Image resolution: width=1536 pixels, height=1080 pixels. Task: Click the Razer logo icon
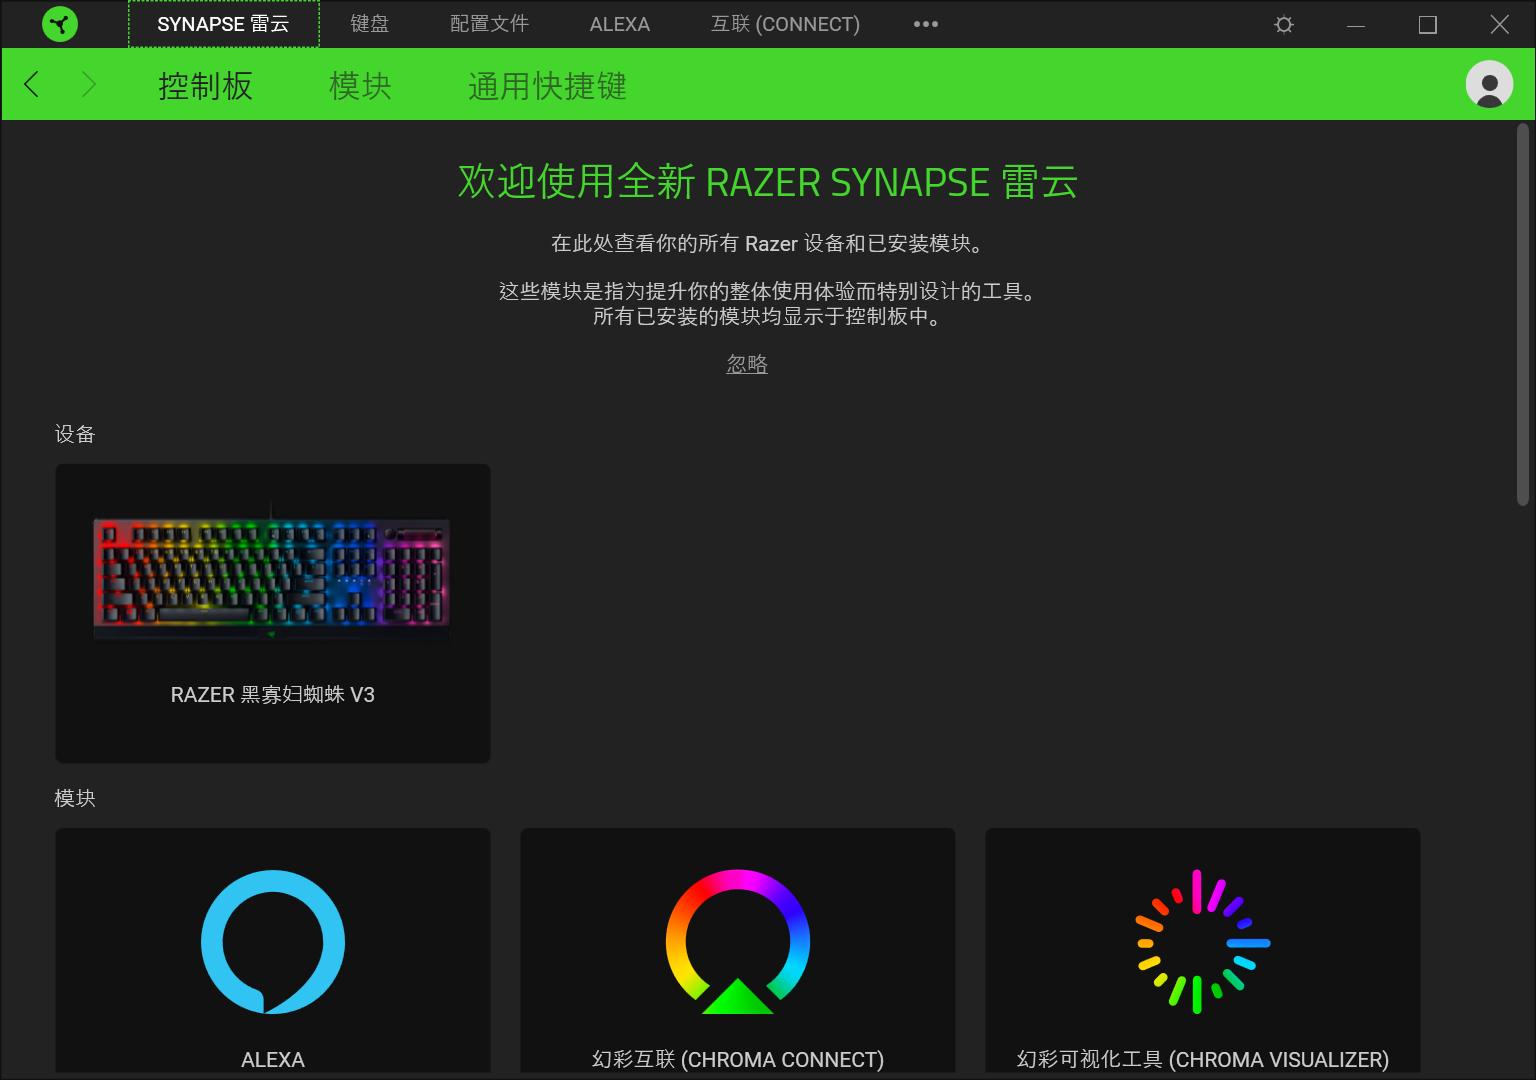(60, 24)
